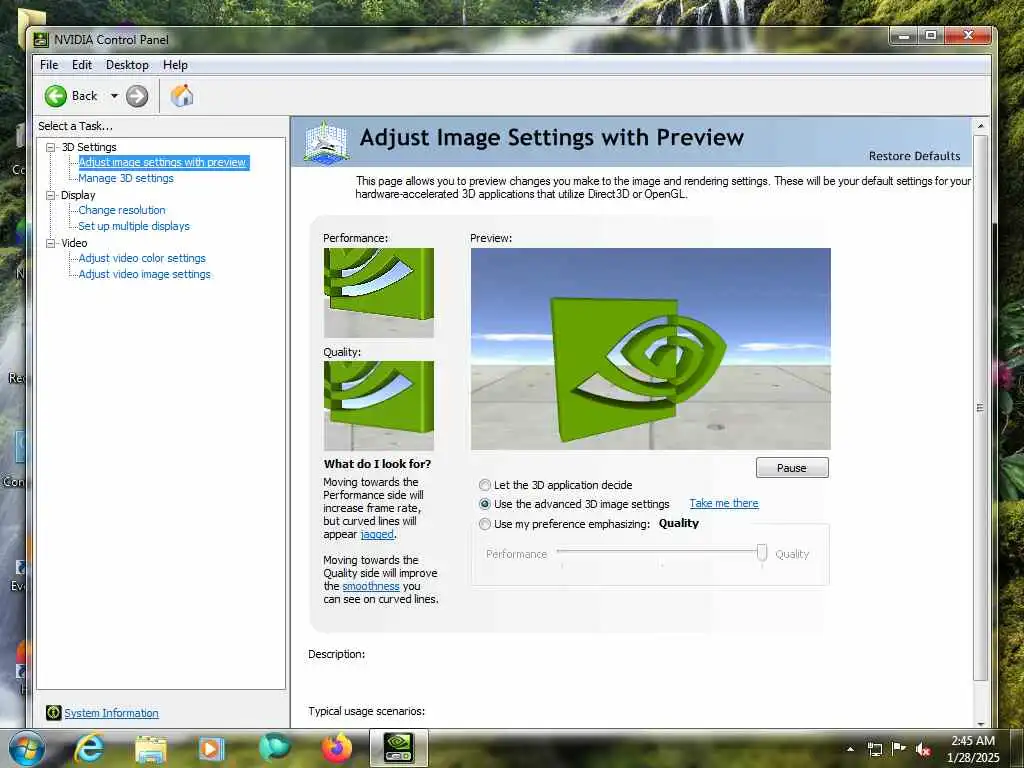1024x768 pixels.
Task: Click the Performance sample thumbnail
Action: click(379, 293)
